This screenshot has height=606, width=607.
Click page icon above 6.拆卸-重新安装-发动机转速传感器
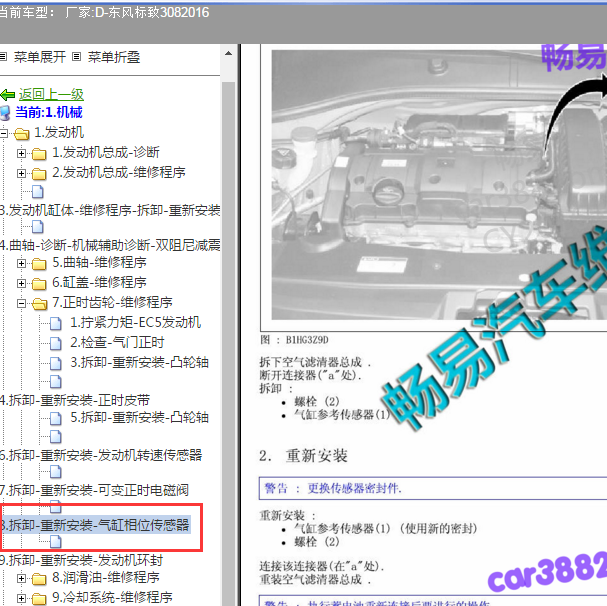point(56,436)
